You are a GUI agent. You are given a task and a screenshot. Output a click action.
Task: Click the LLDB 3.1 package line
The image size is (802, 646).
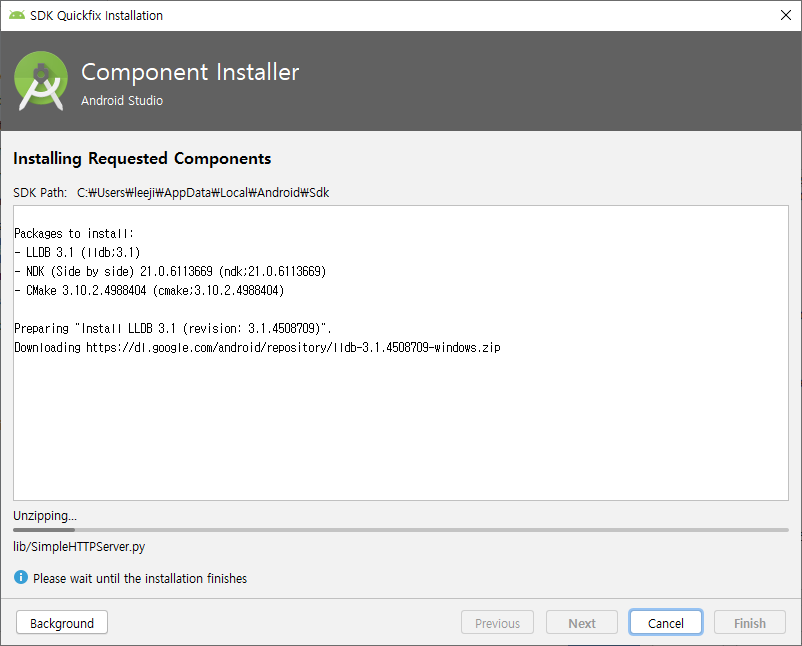[x=77, y=252]
